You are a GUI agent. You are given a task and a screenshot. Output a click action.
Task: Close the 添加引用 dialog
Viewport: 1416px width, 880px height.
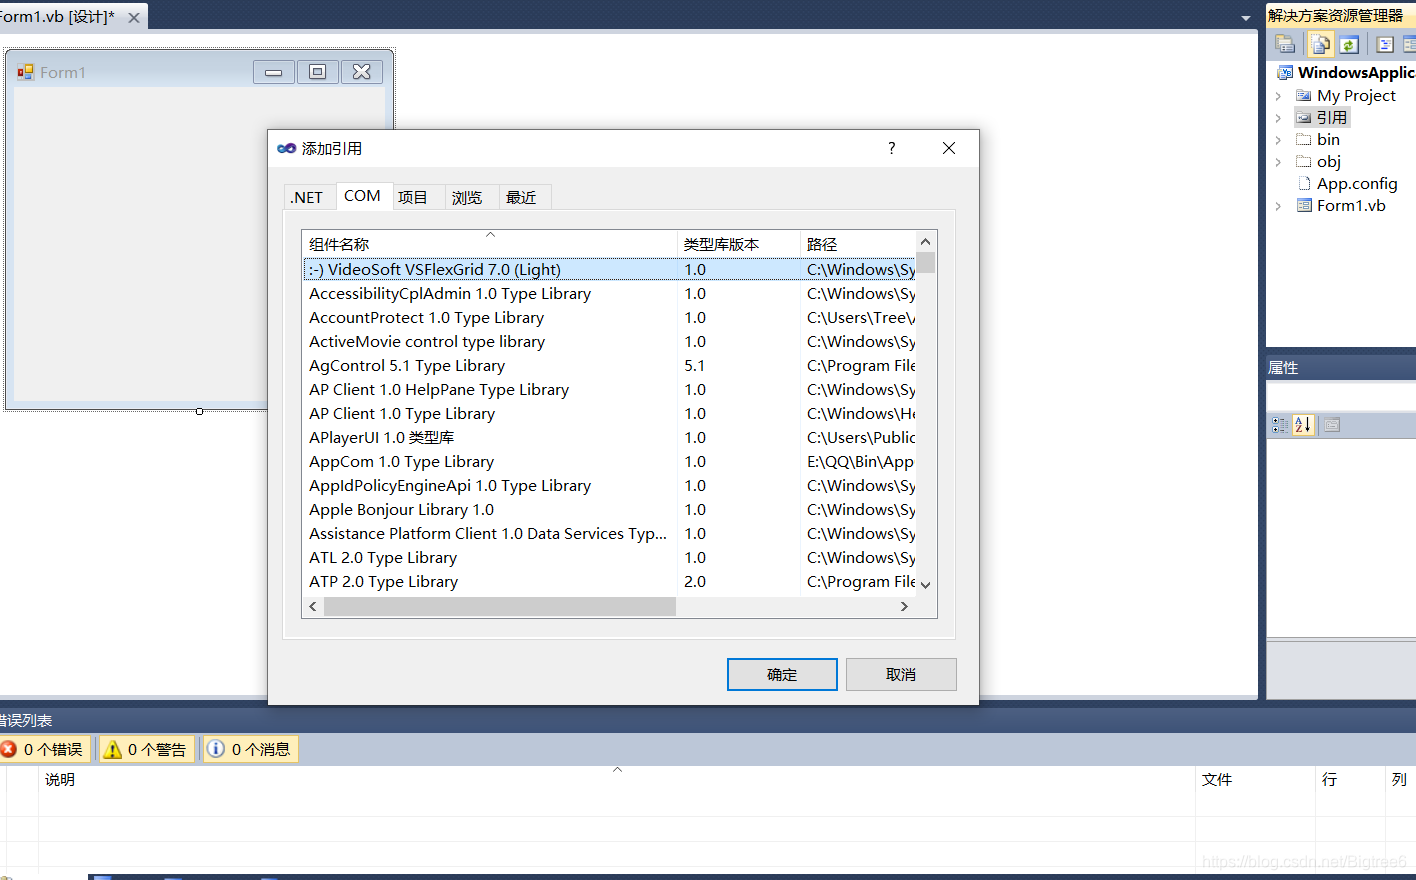click(x=949, y=148)
